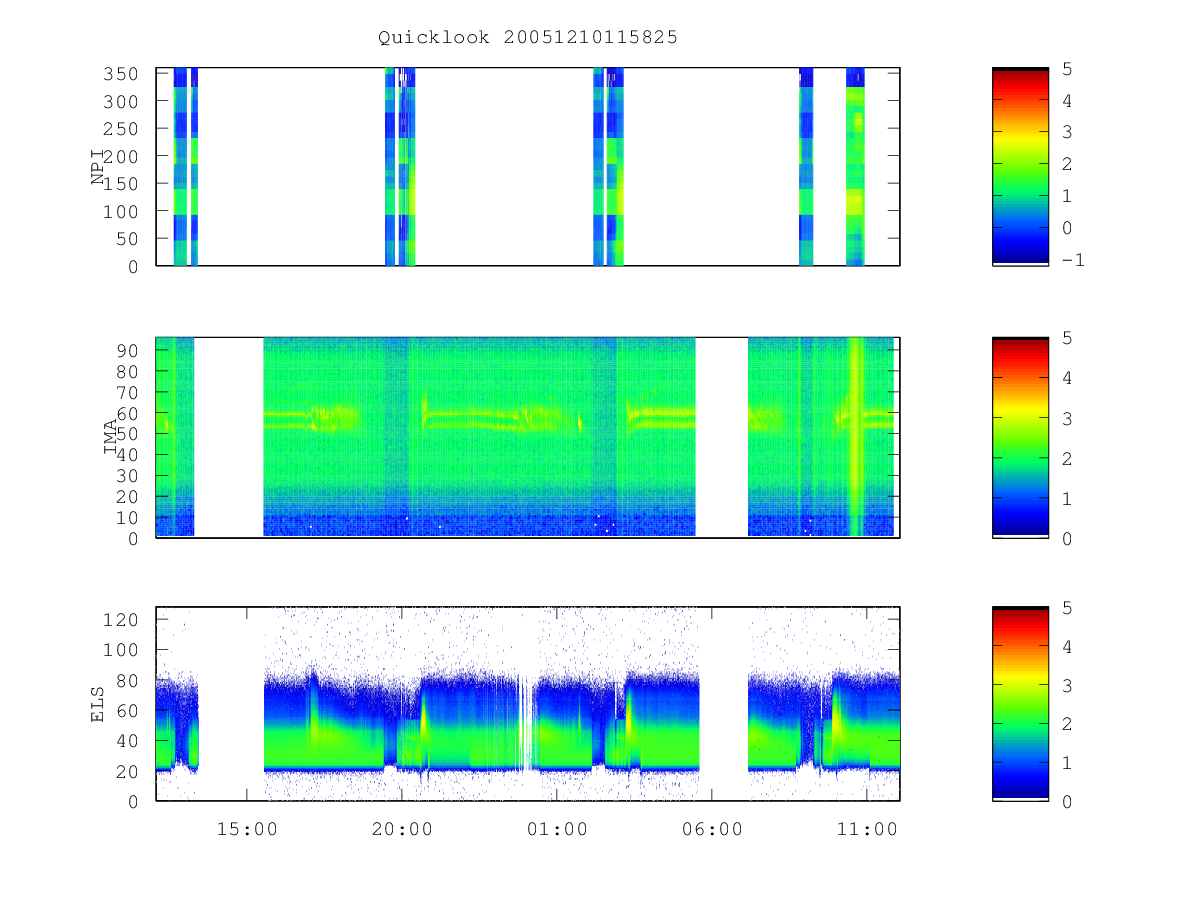Select the ELS panel color bar
Viewport: 1200px width, 900px height.
click(1020, 703)
